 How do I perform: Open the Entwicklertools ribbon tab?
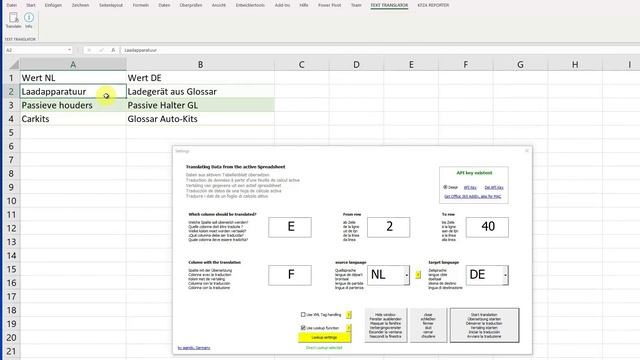point(250,5)
